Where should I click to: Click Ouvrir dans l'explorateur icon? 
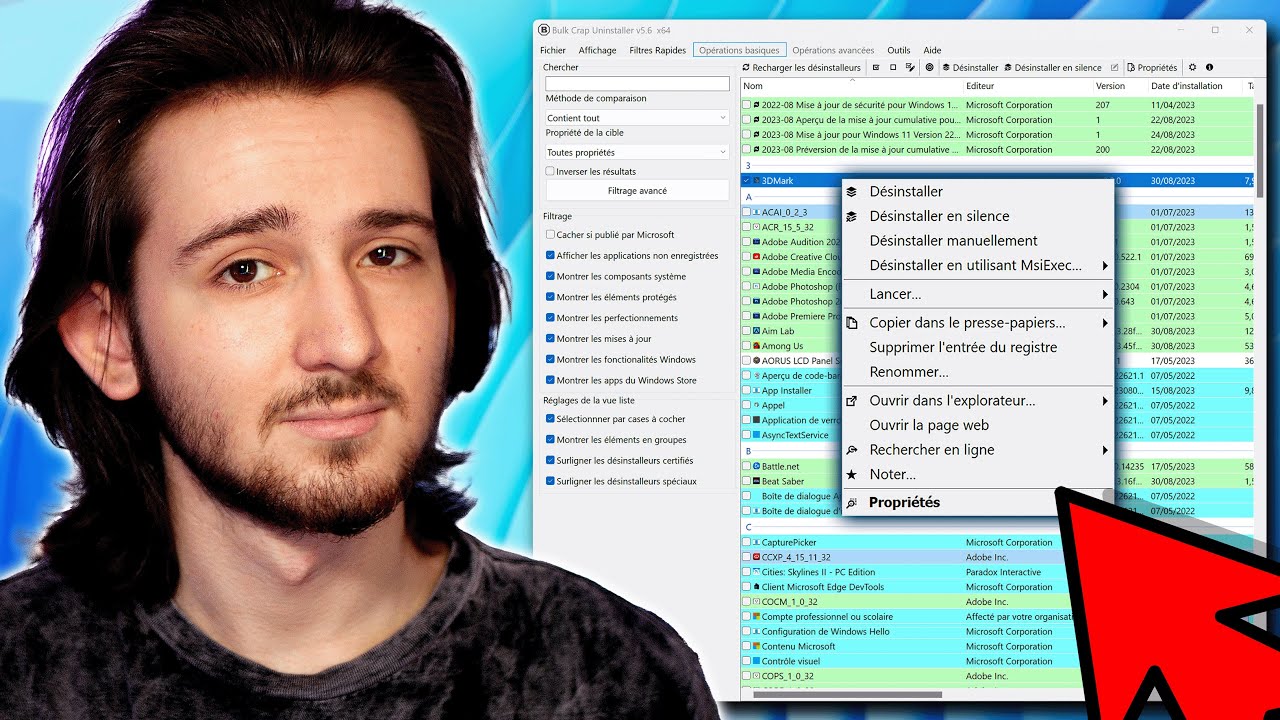pos(852,401)
